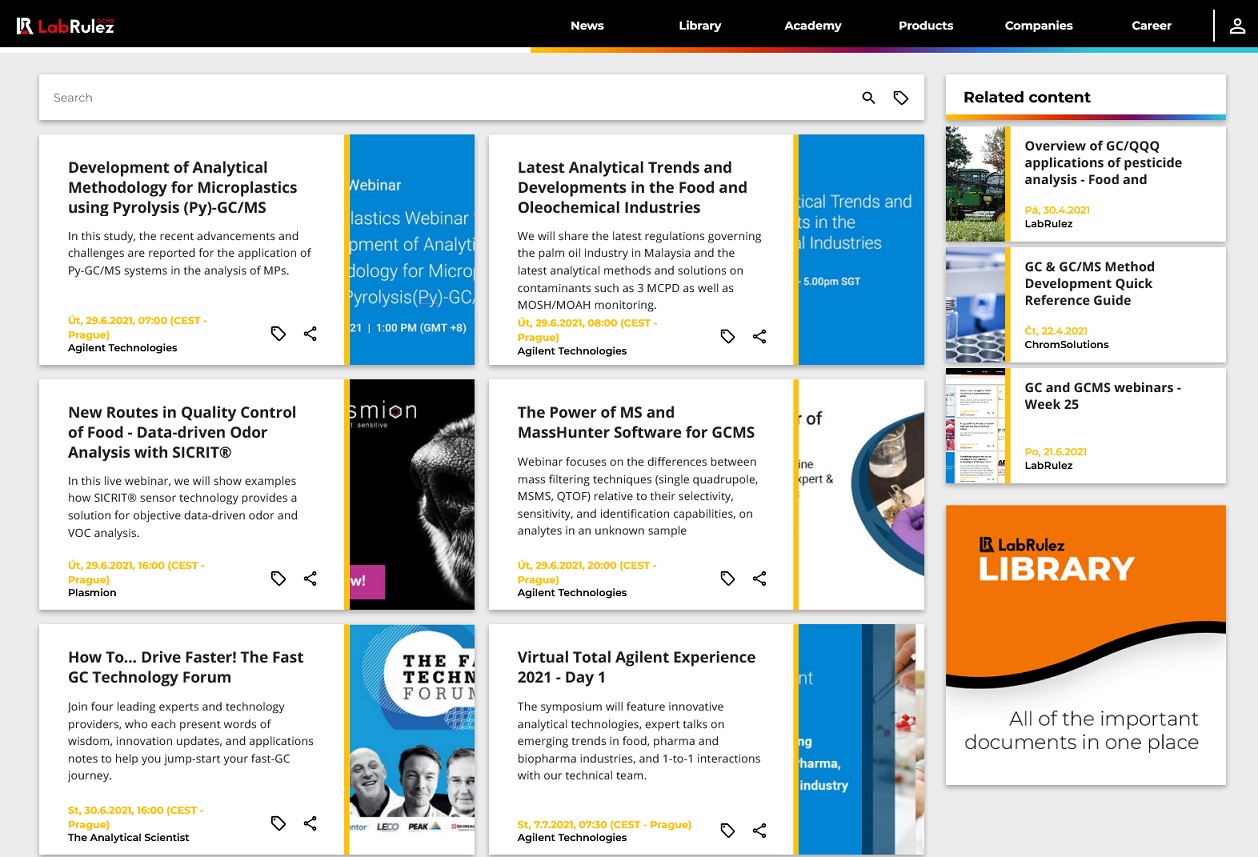Click the MassHunter lab flask thumbnail
Image resolution: width=1258 pixels, height=857 pixels.
[x=861, y=494]
